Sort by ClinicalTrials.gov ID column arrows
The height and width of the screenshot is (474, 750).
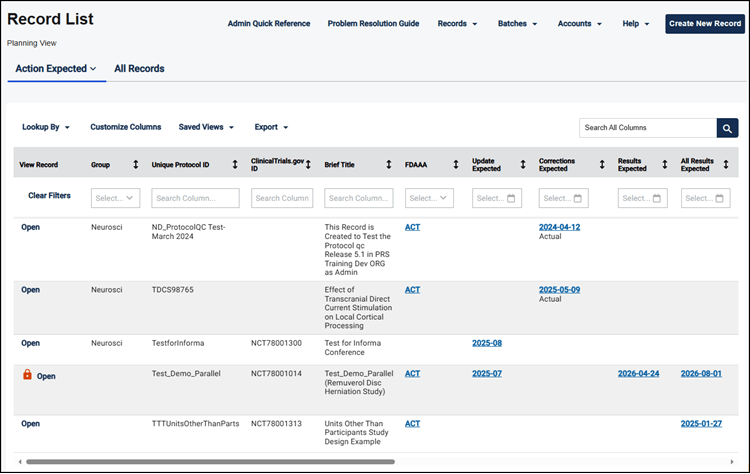click(x=308, y=165)
